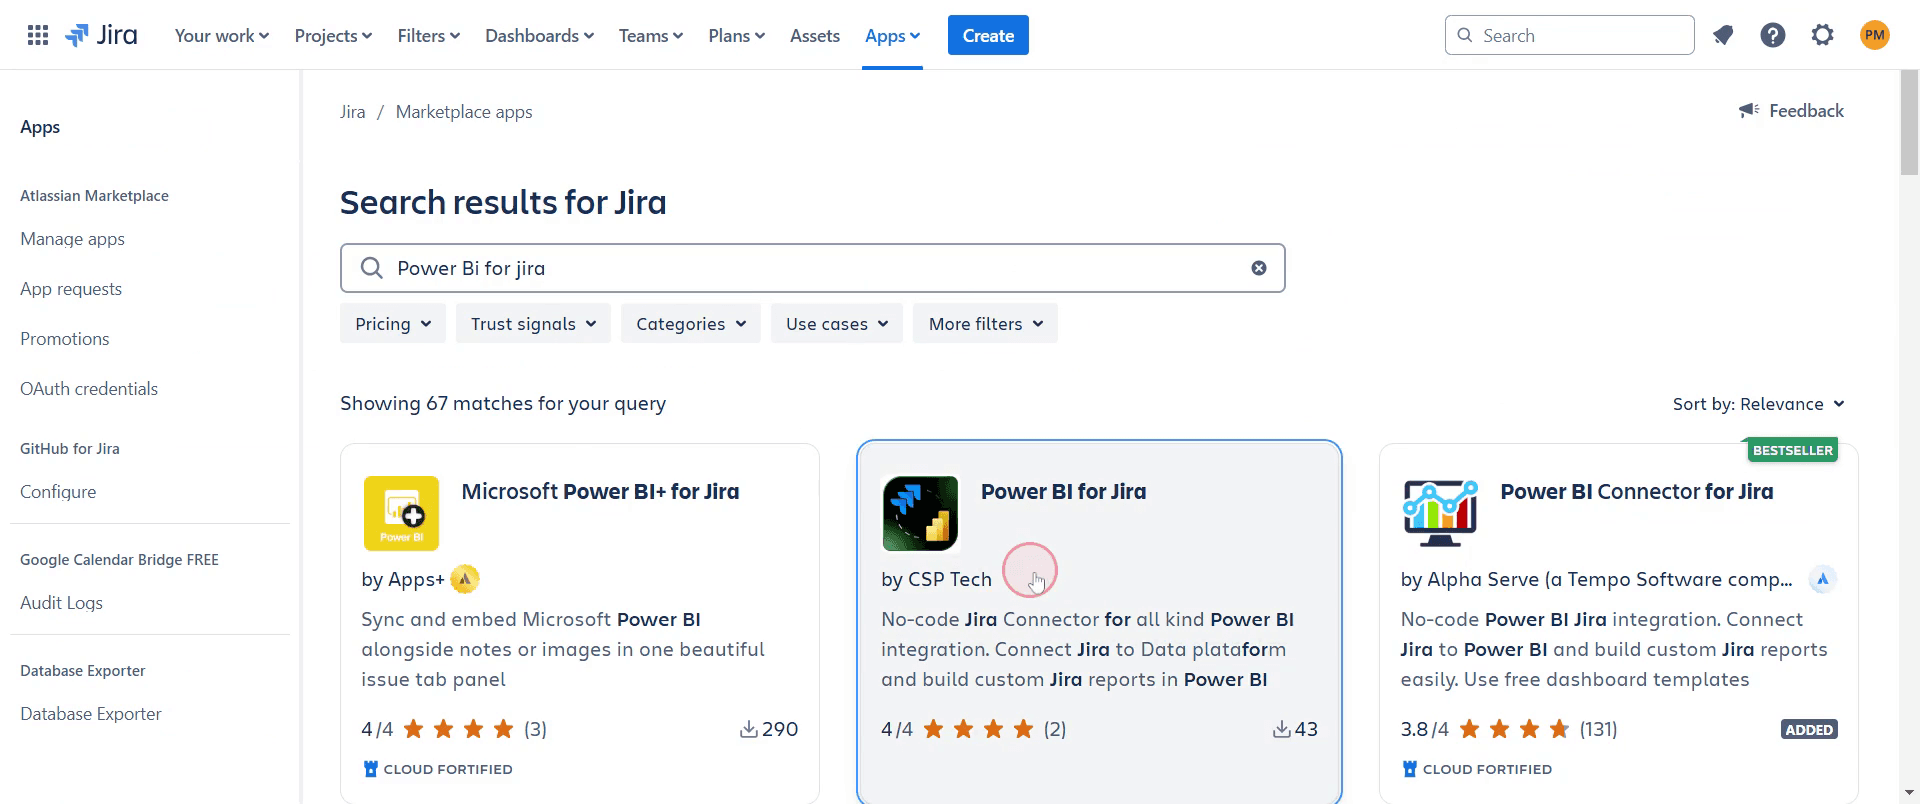This screenshot has height=804, width=1920.
Task: Click the Power BI Connector app logo
Action: point(1440,513)
